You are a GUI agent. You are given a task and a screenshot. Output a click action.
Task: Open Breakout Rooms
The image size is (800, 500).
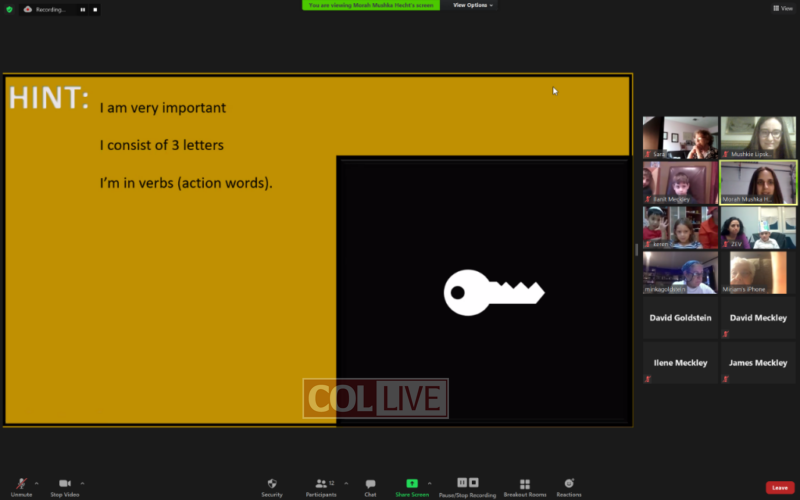point(525,485)
